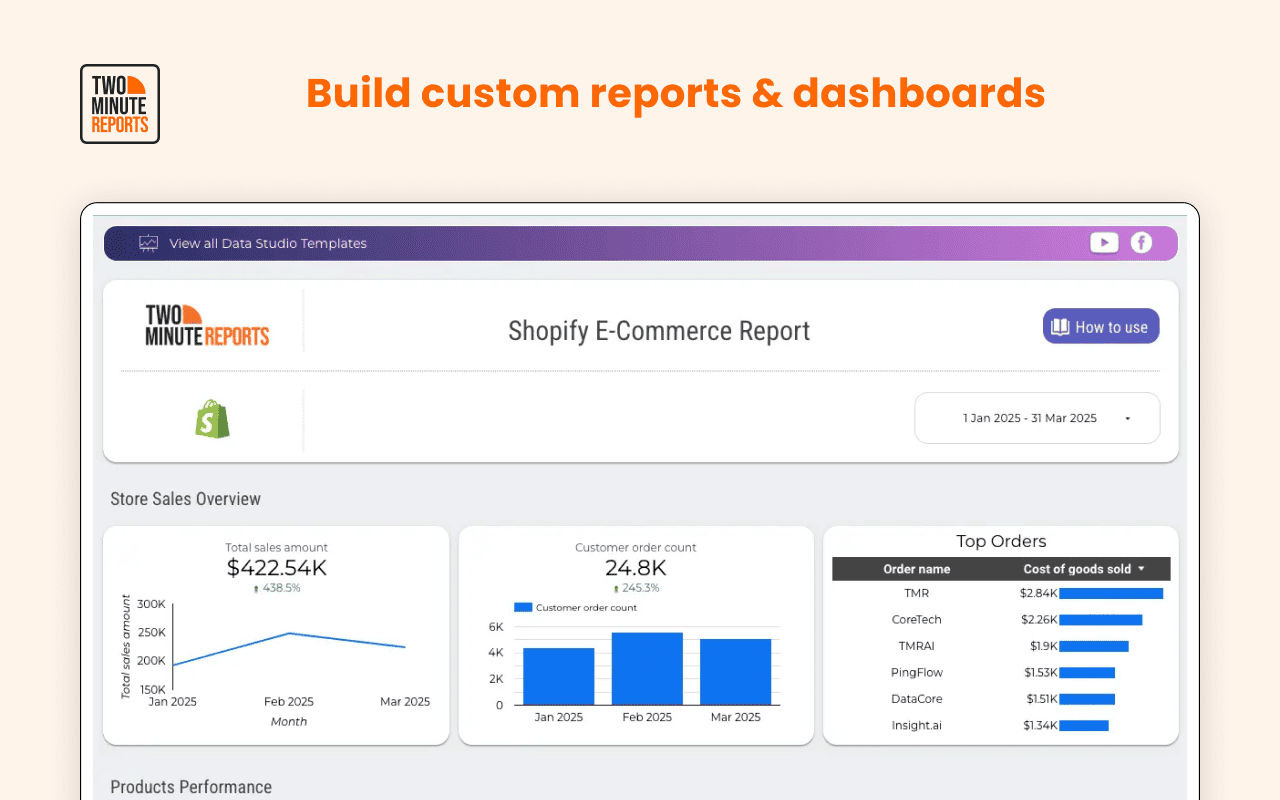Click the $2.26K cost value

(1039, 620)
